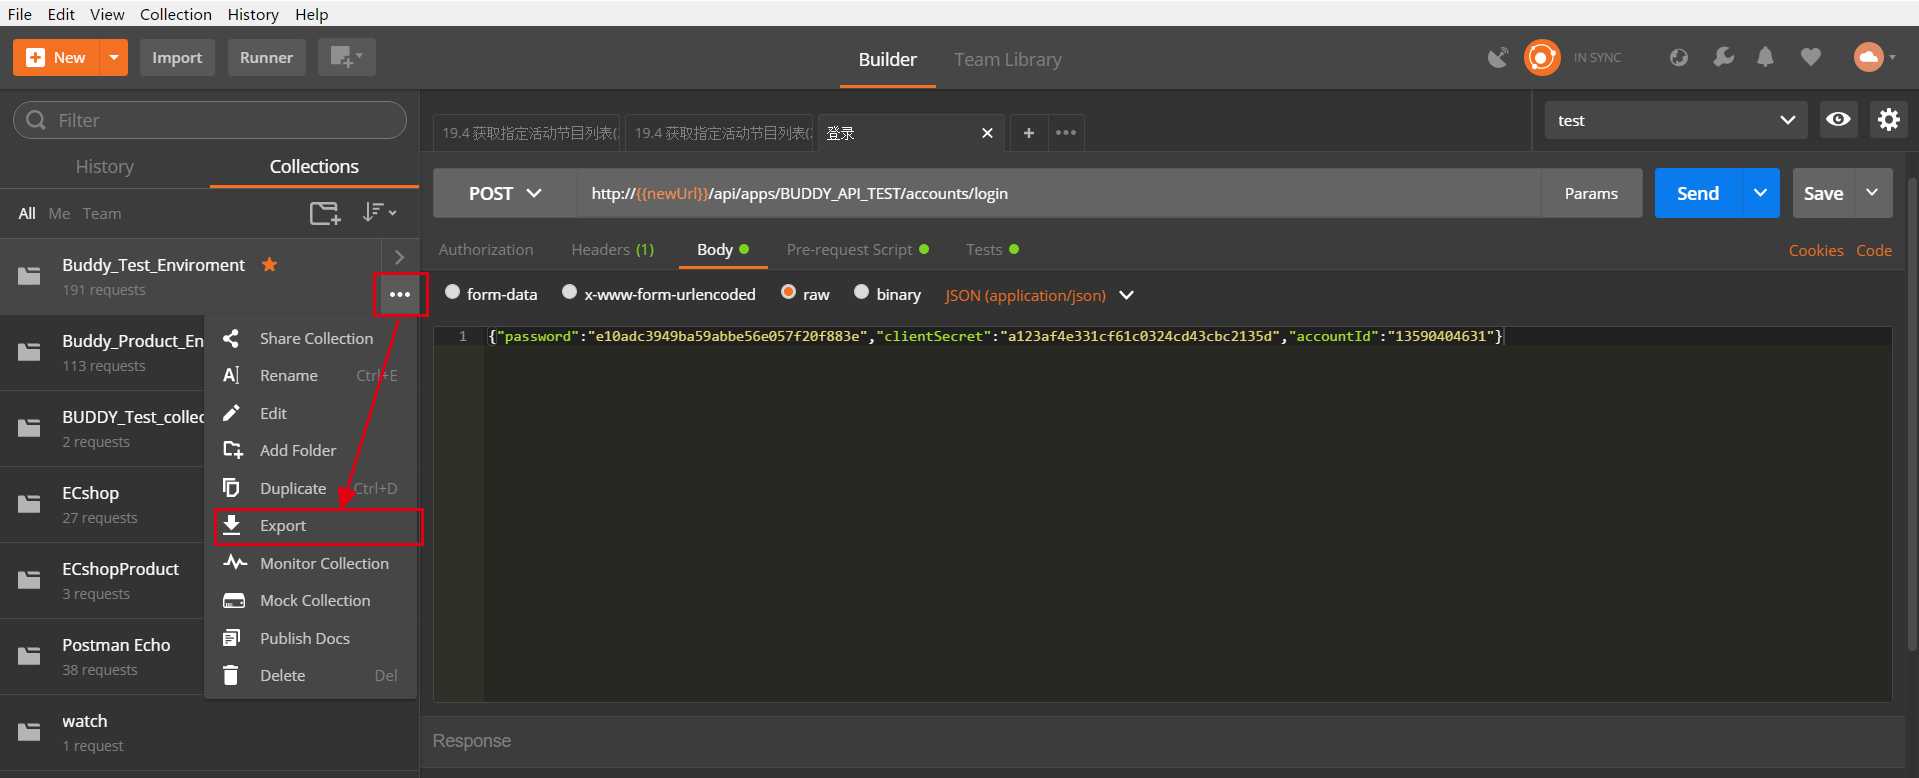Click the Delete trash icon
1919x778 pixels.
[231, 675]
